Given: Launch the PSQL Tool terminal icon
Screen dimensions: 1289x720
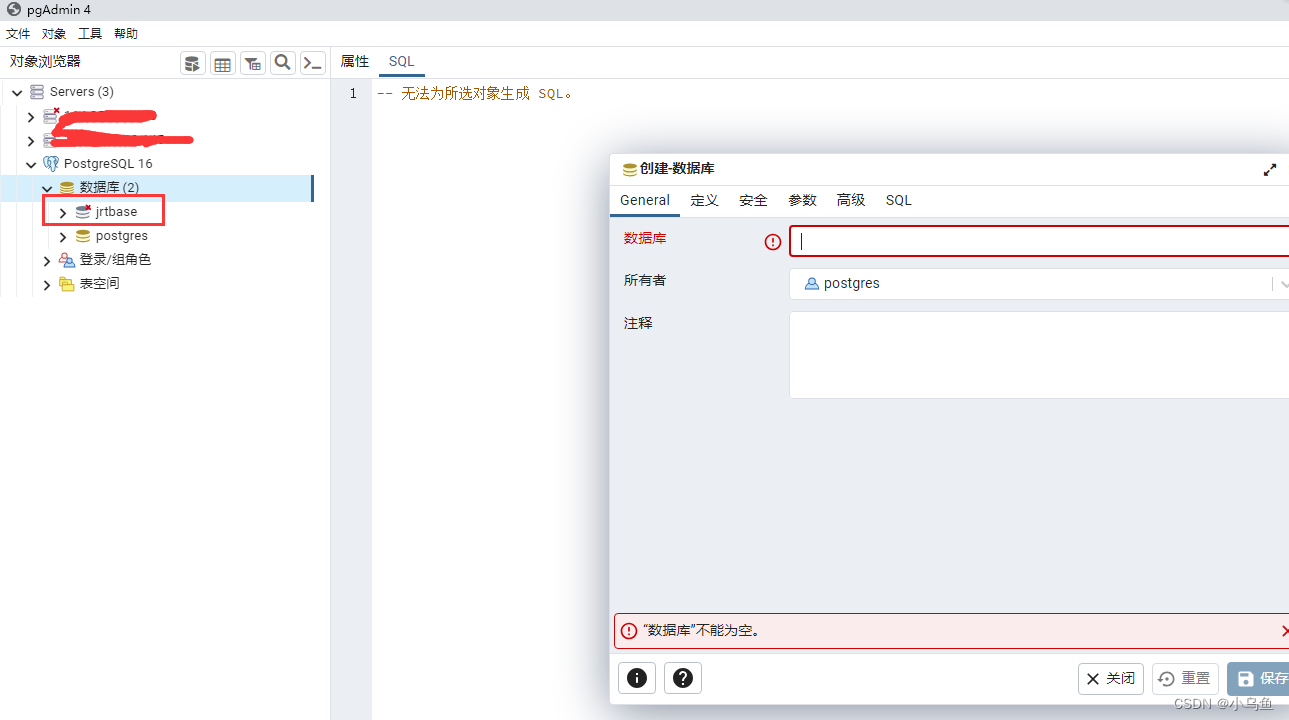Looking at the screenshot, I should coord(313,63).
